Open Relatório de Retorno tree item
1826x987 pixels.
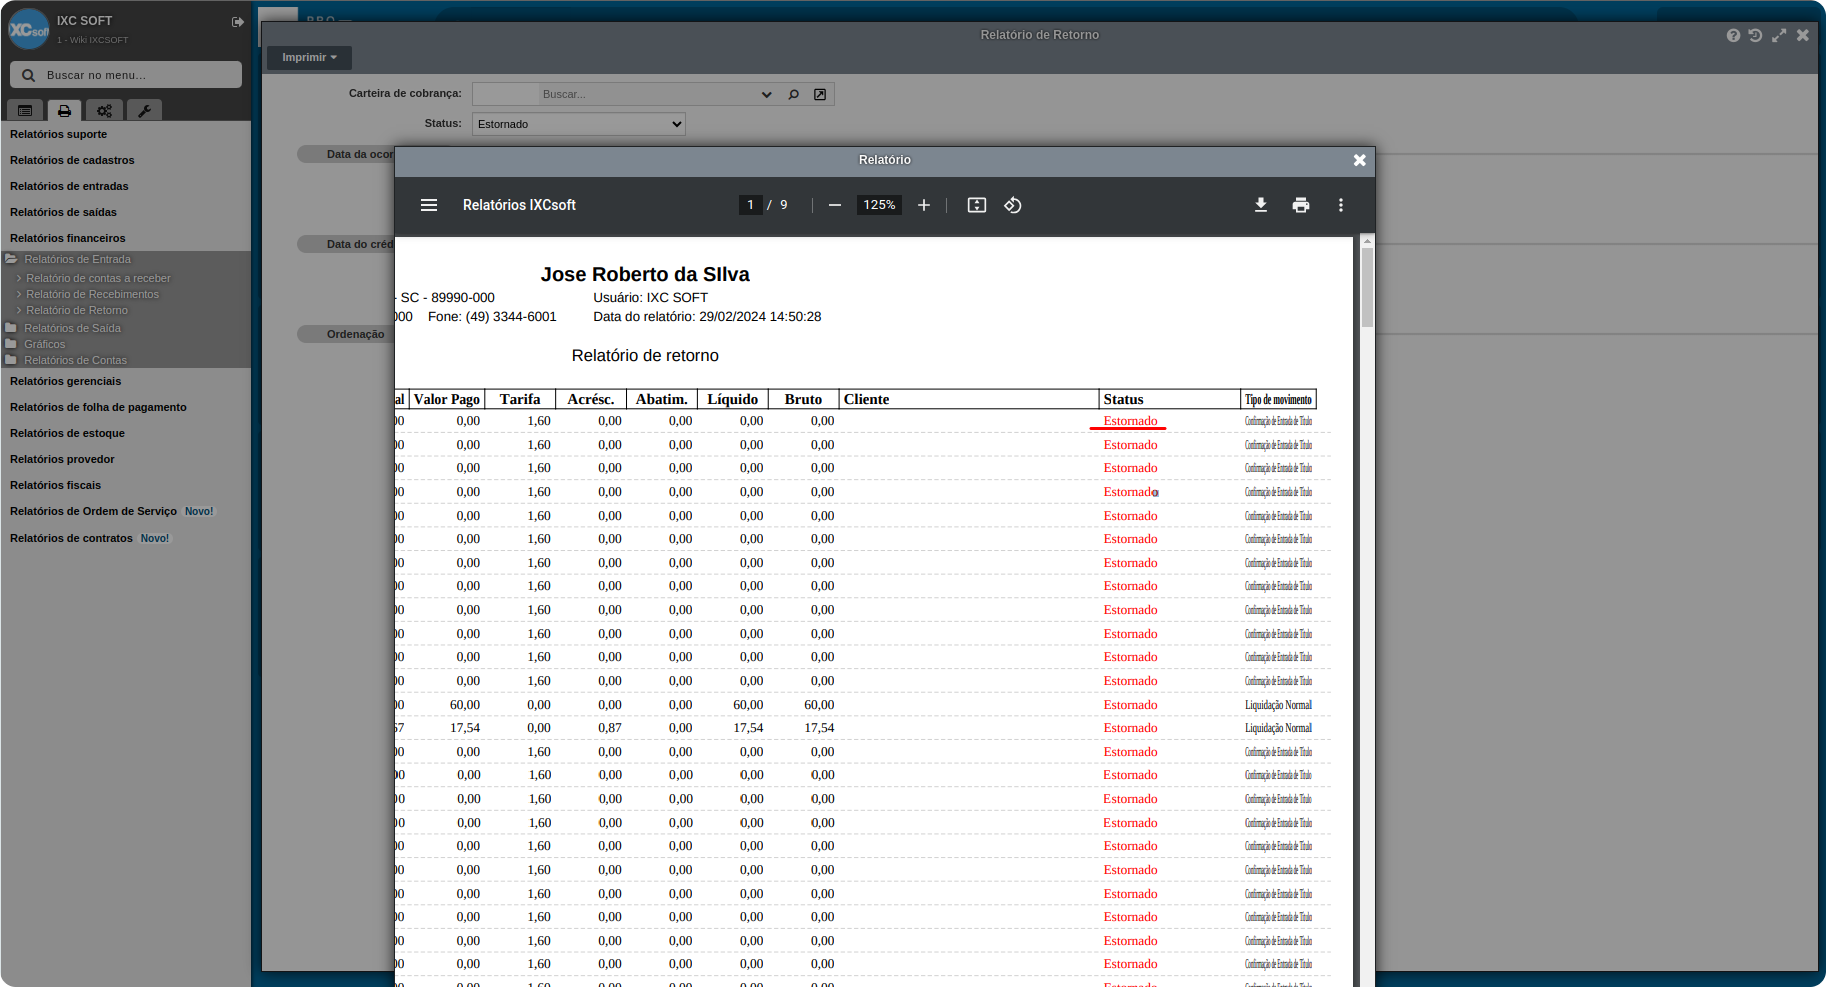coord(77,310)
